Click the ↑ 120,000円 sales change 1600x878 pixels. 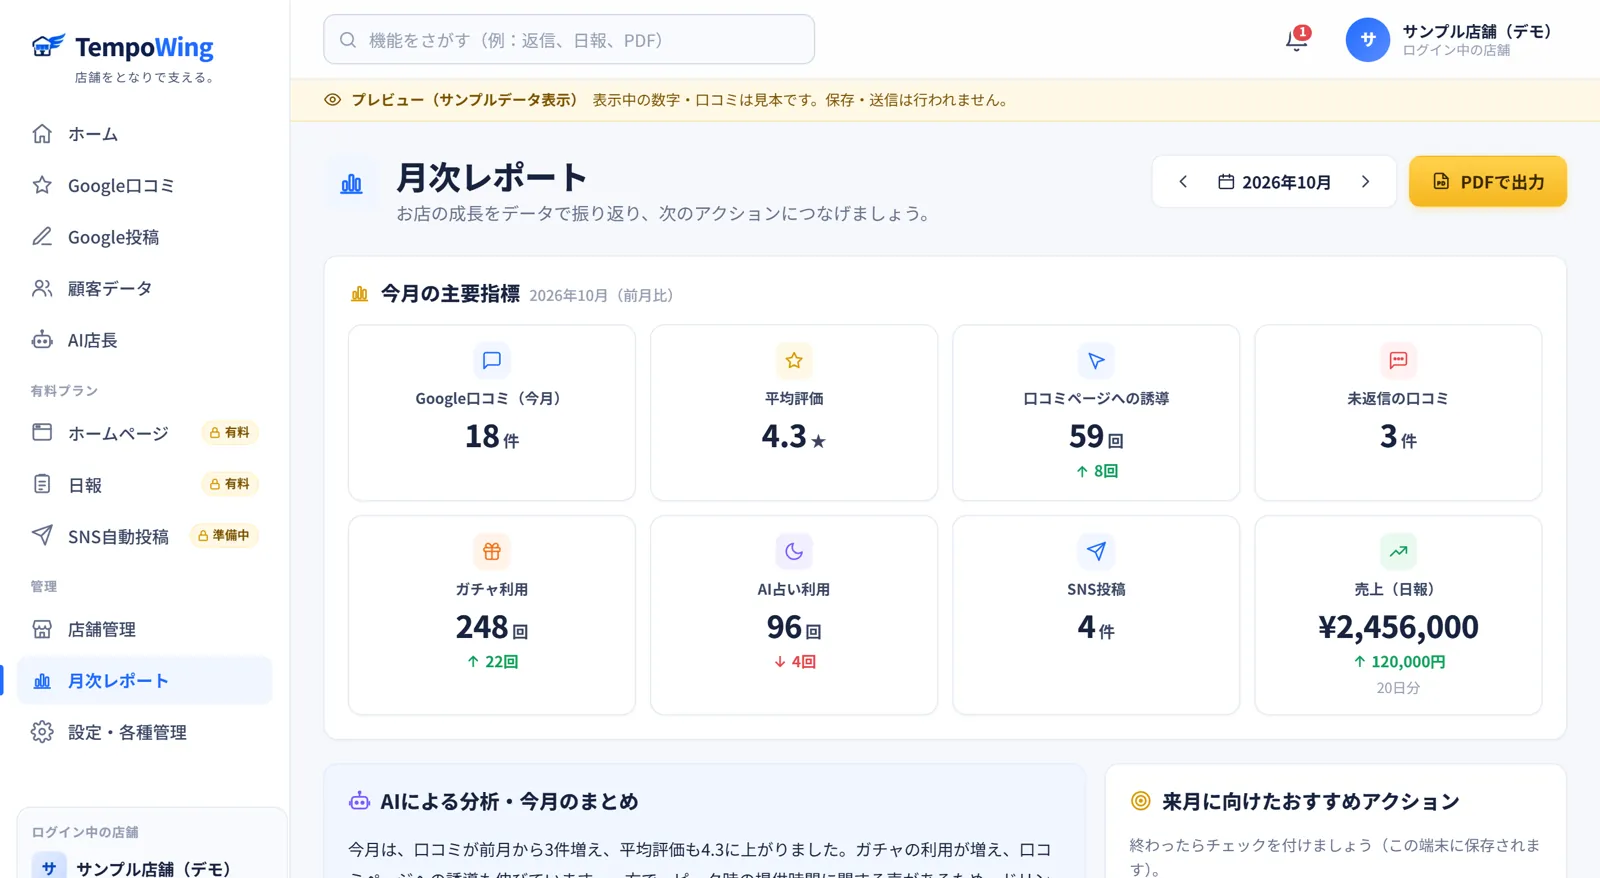pos(1398,662)
